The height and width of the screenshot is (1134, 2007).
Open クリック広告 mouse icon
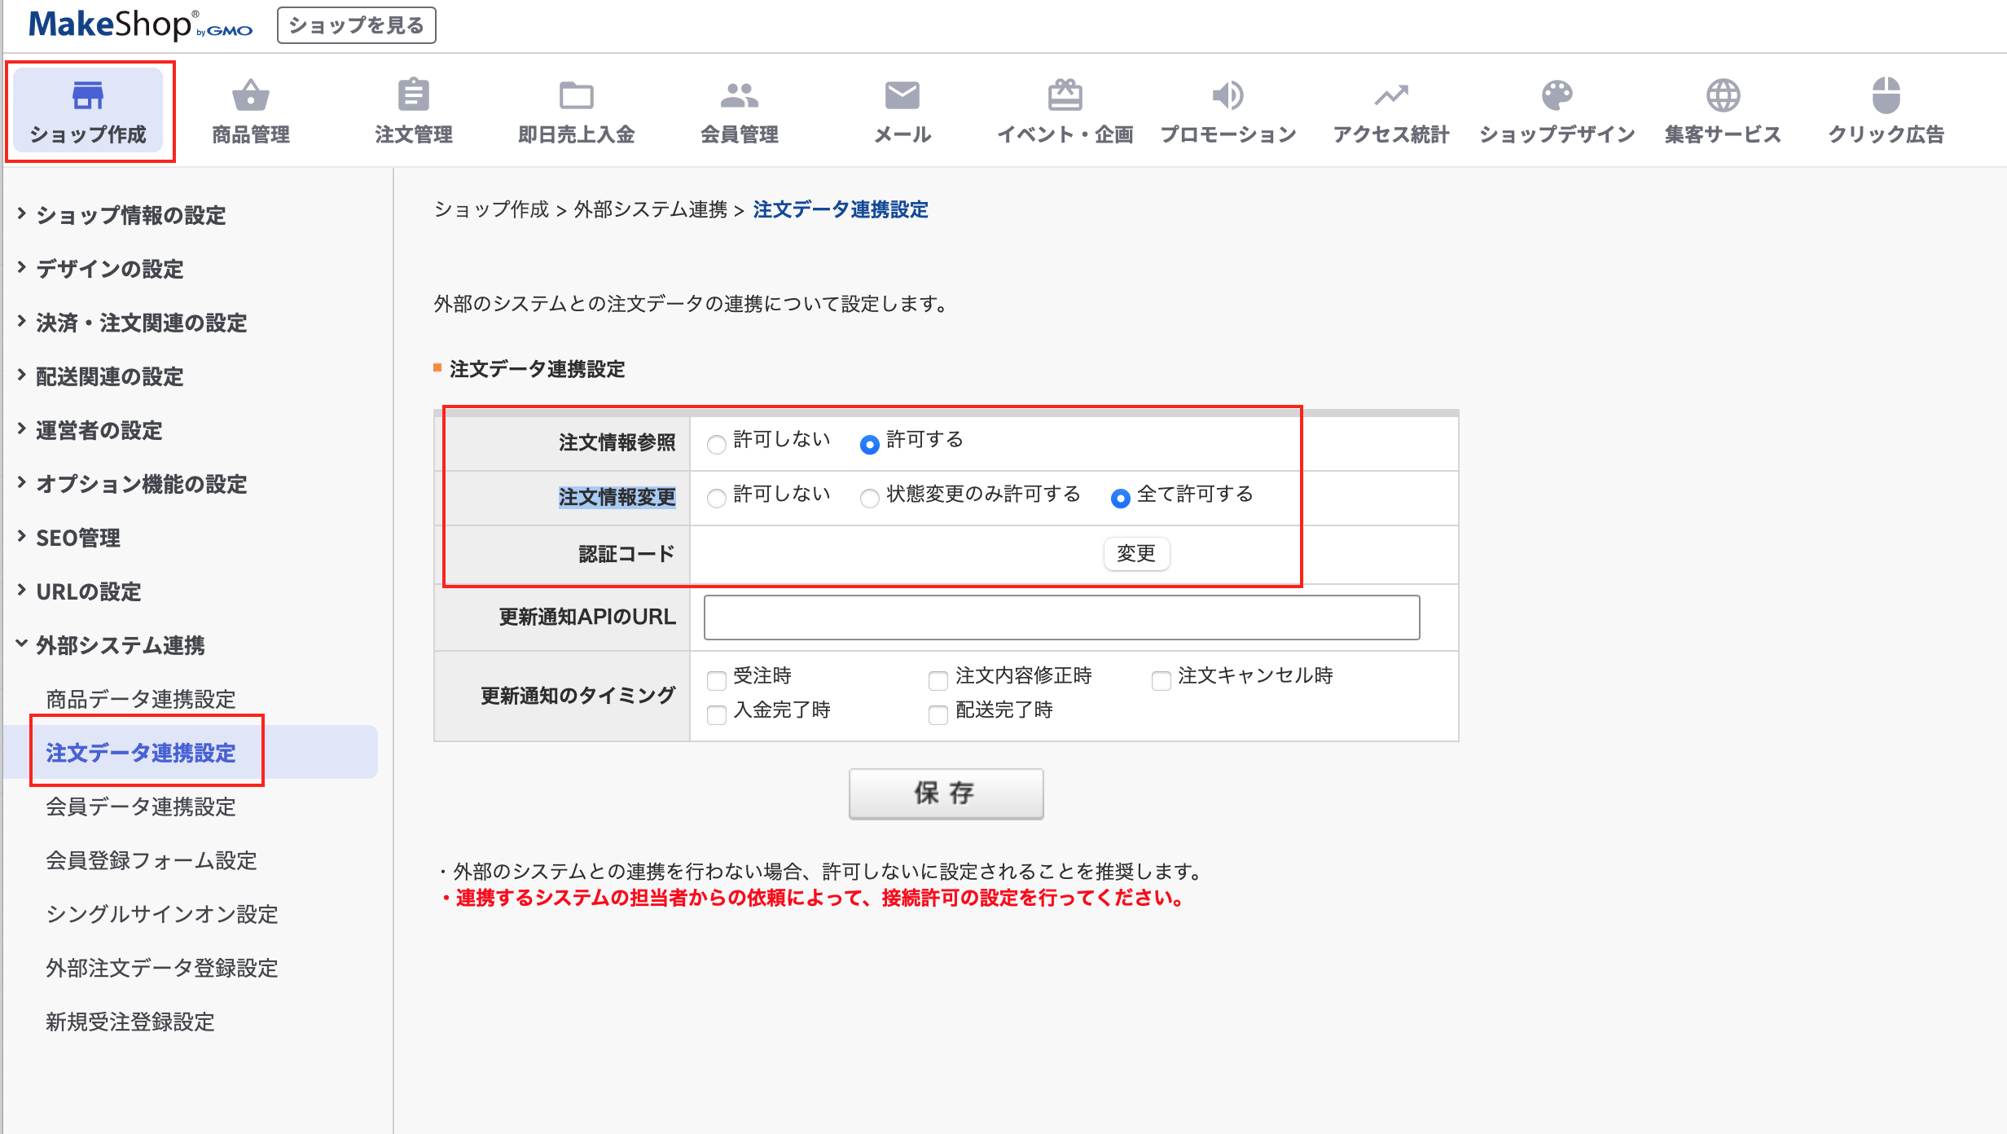[1884, 95]
